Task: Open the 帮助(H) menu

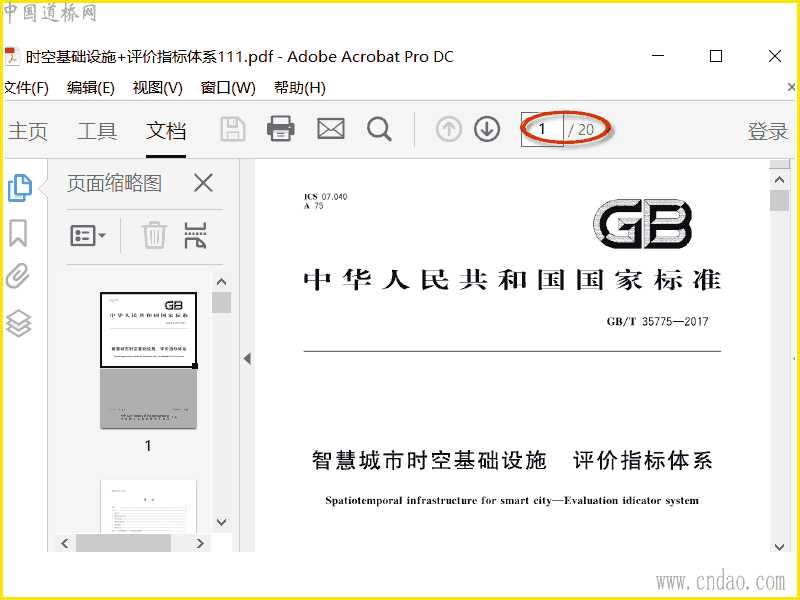Action: pos(299,88)
